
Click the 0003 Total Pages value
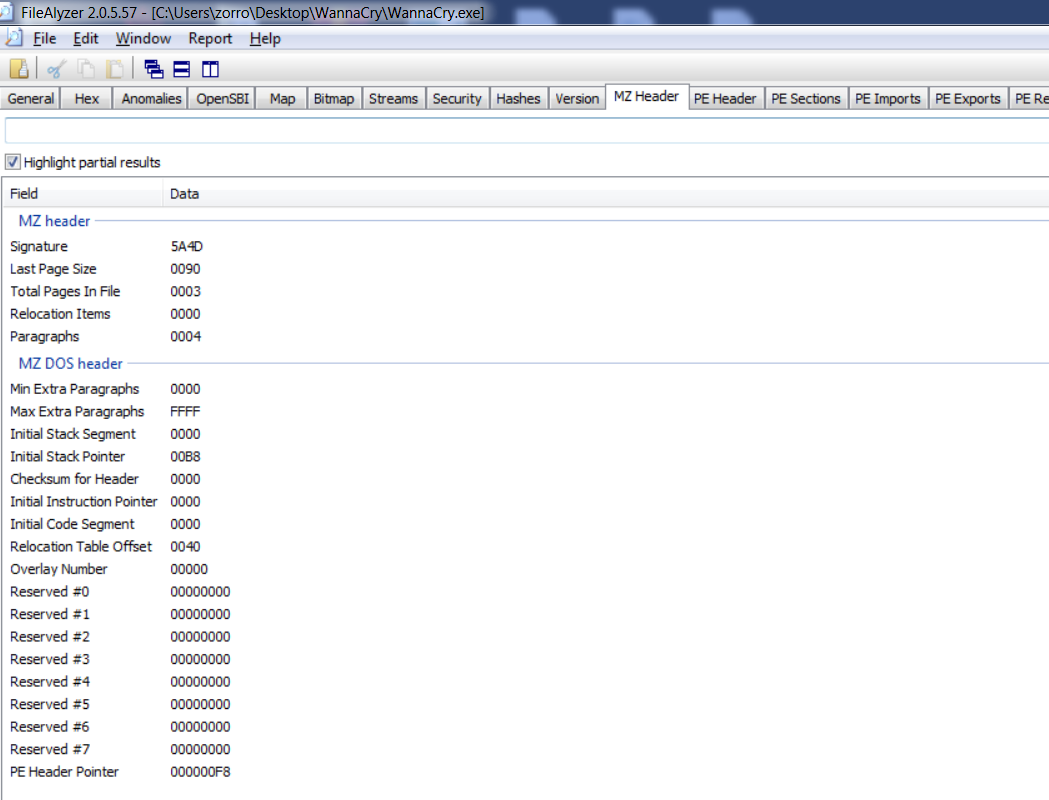185,292
